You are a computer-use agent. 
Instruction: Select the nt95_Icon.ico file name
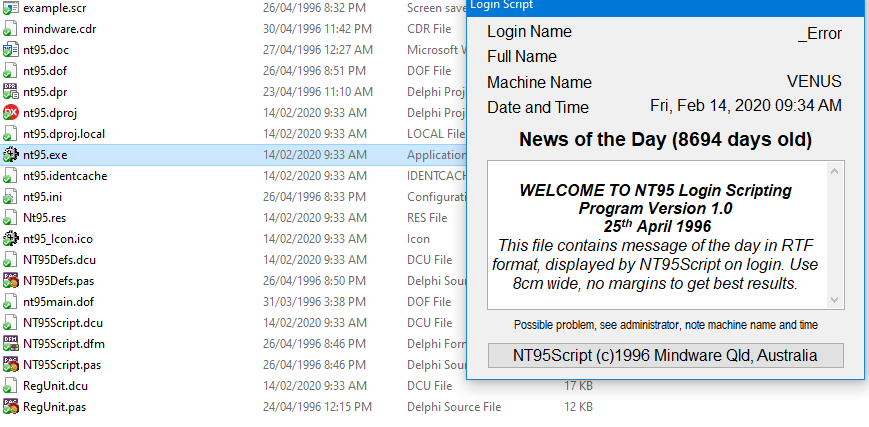[58, 239]
